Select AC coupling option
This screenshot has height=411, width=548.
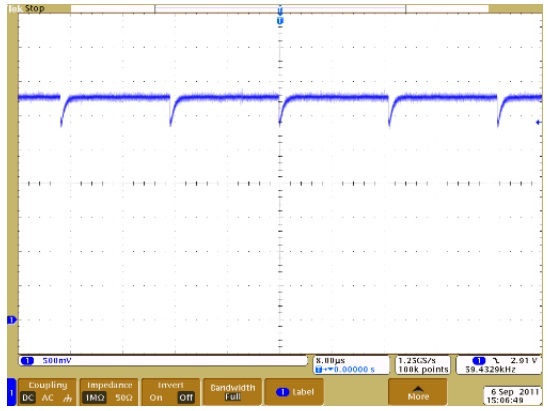pyautogui.click(x=48, y=397)
